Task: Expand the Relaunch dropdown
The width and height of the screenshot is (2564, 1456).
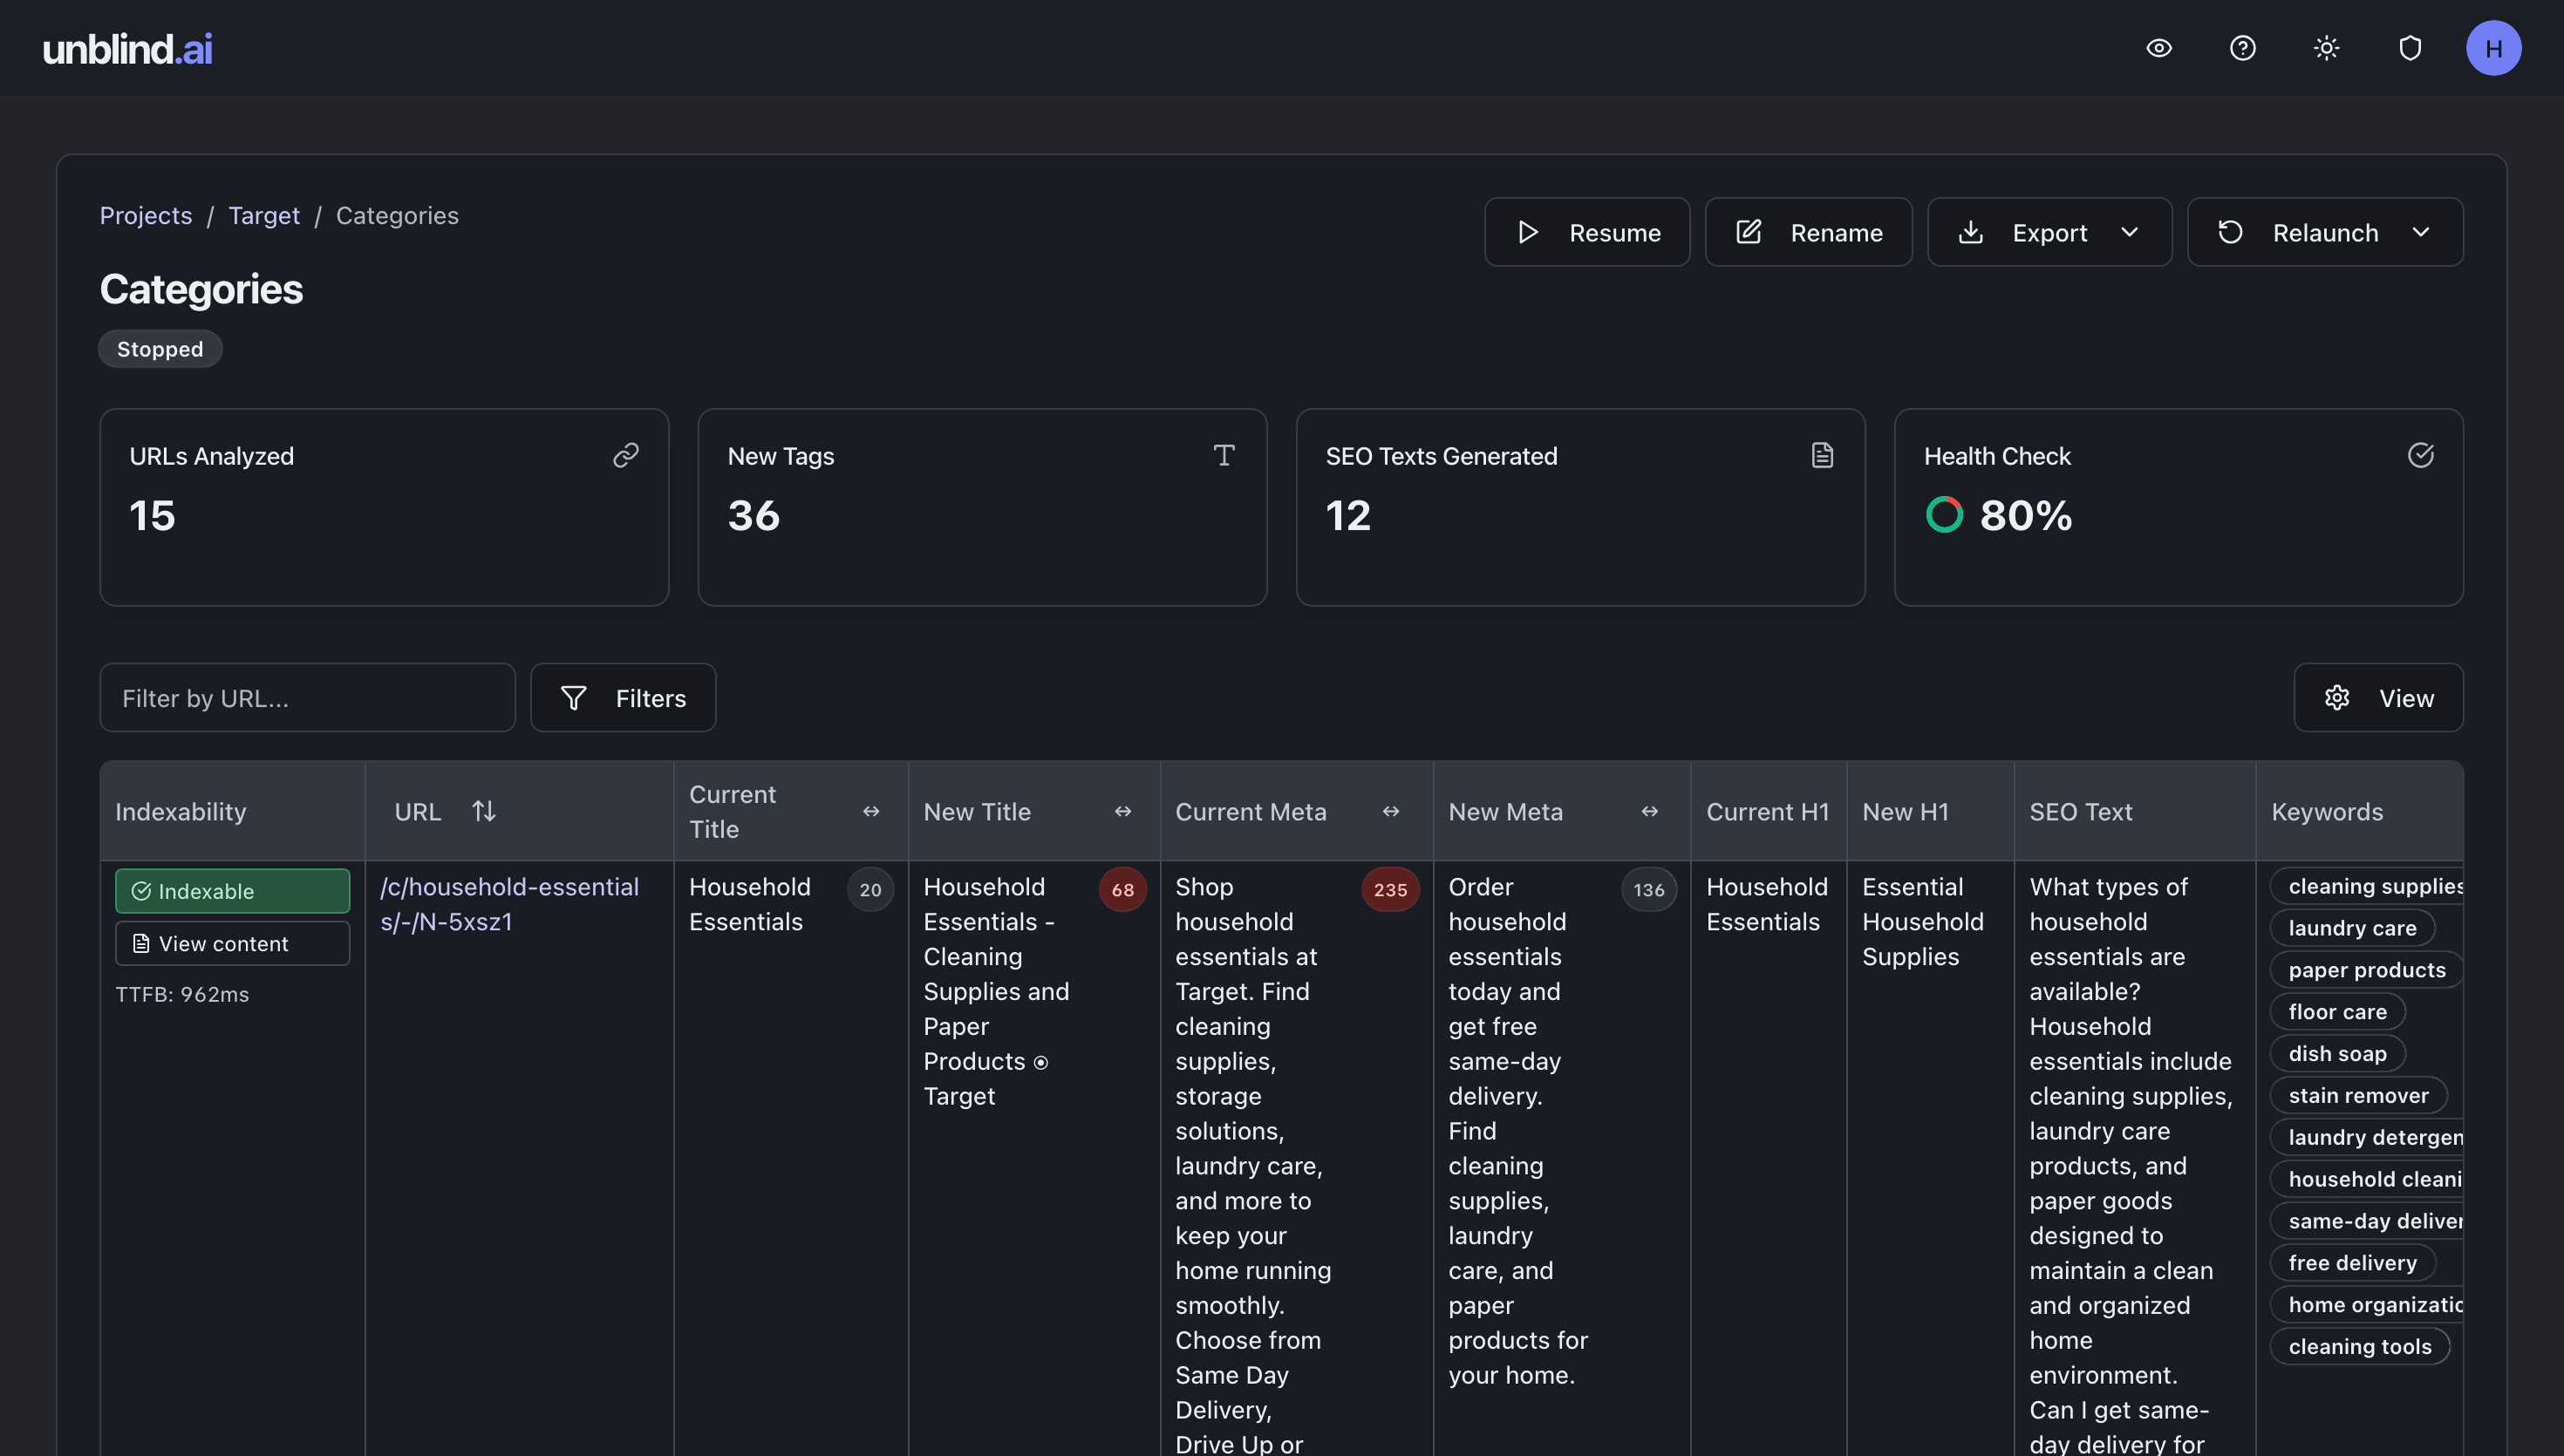Action: coord(2421,231)
